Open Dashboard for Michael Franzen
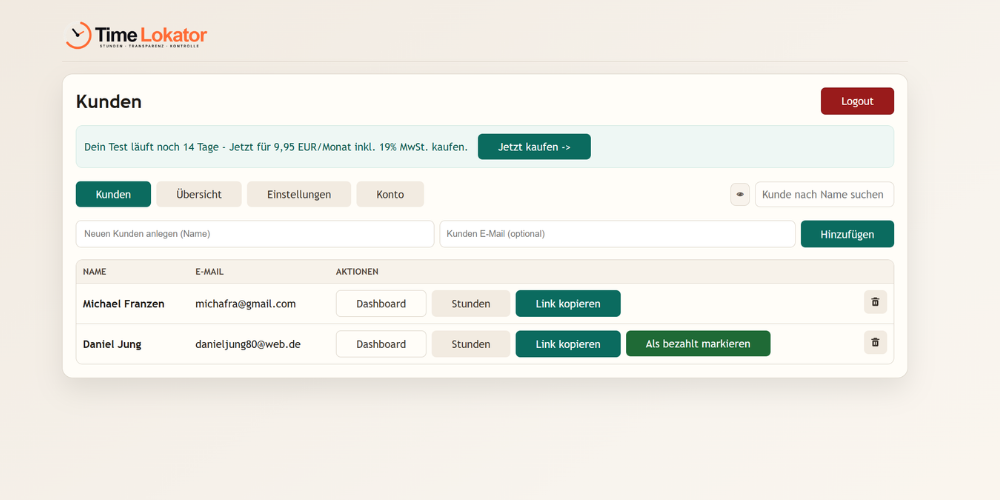The image size is (1000, 500). point(381,304)
